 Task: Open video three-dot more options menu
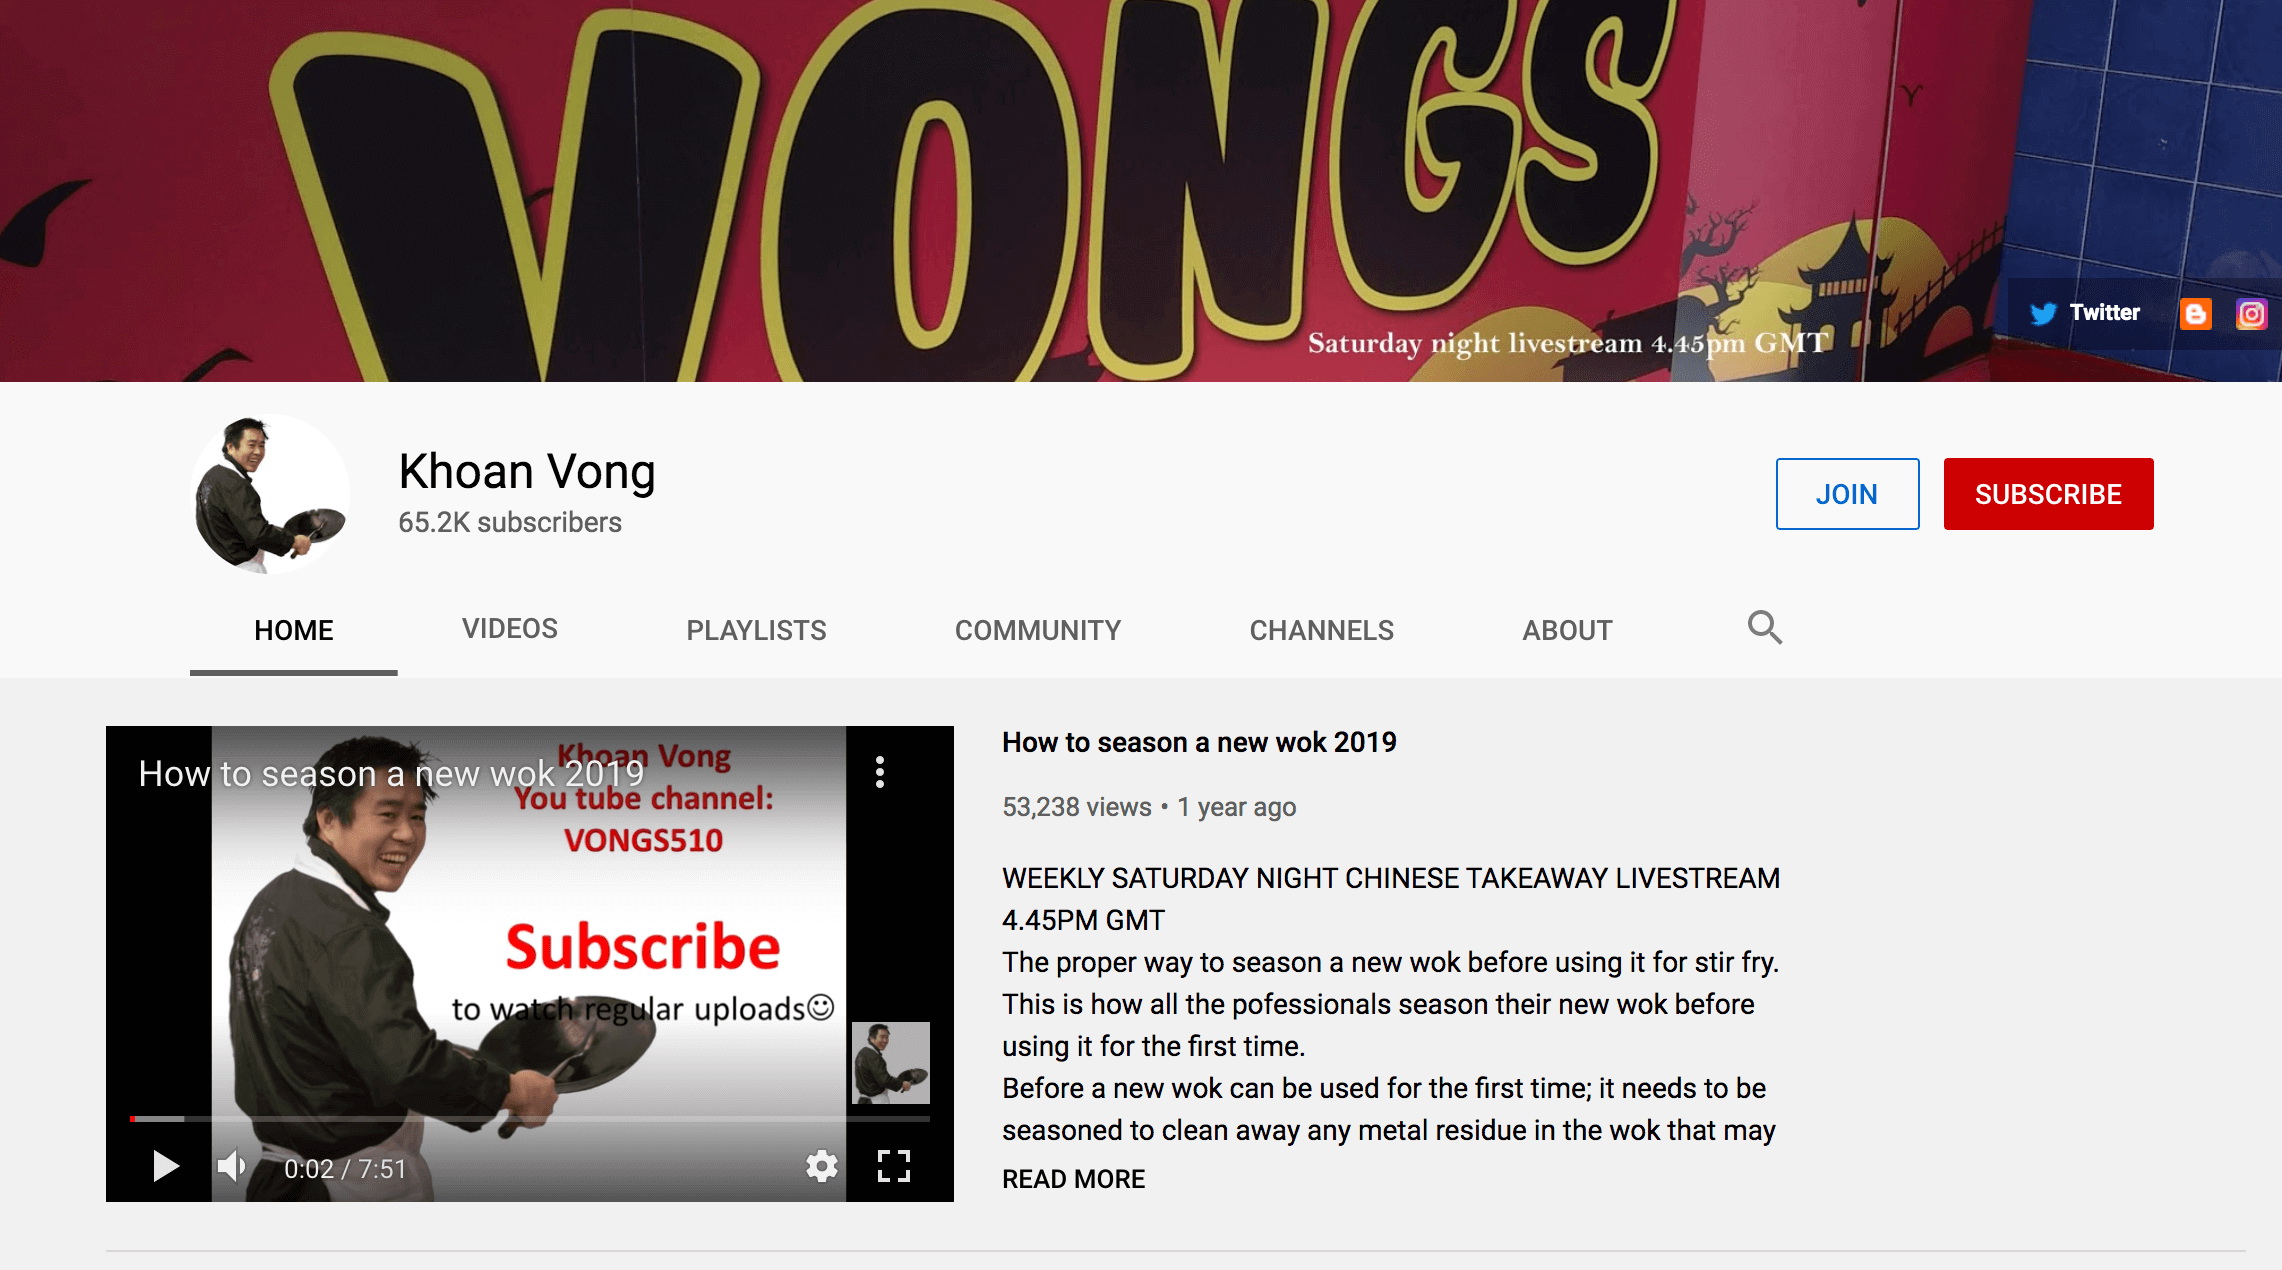point(880,772)
